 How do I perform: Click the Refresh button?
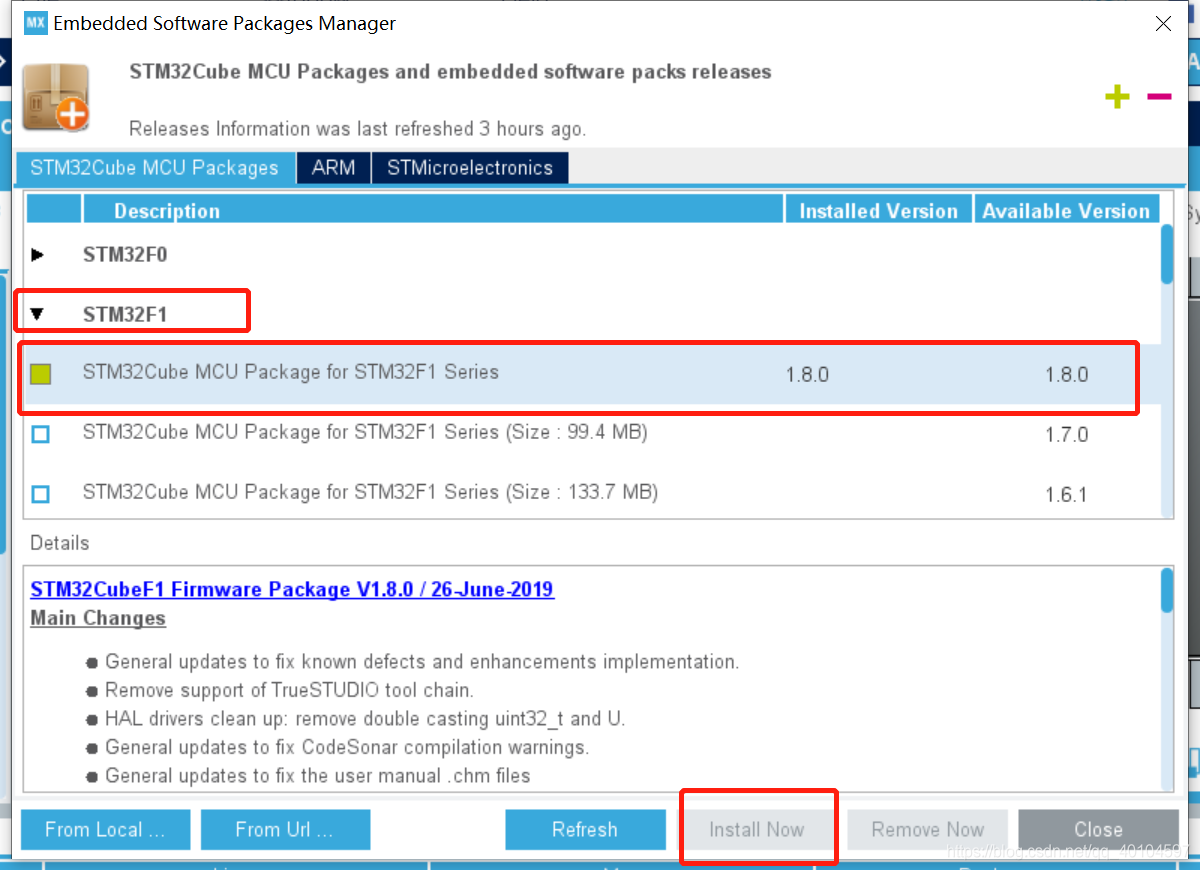click(x=585, y=829)
